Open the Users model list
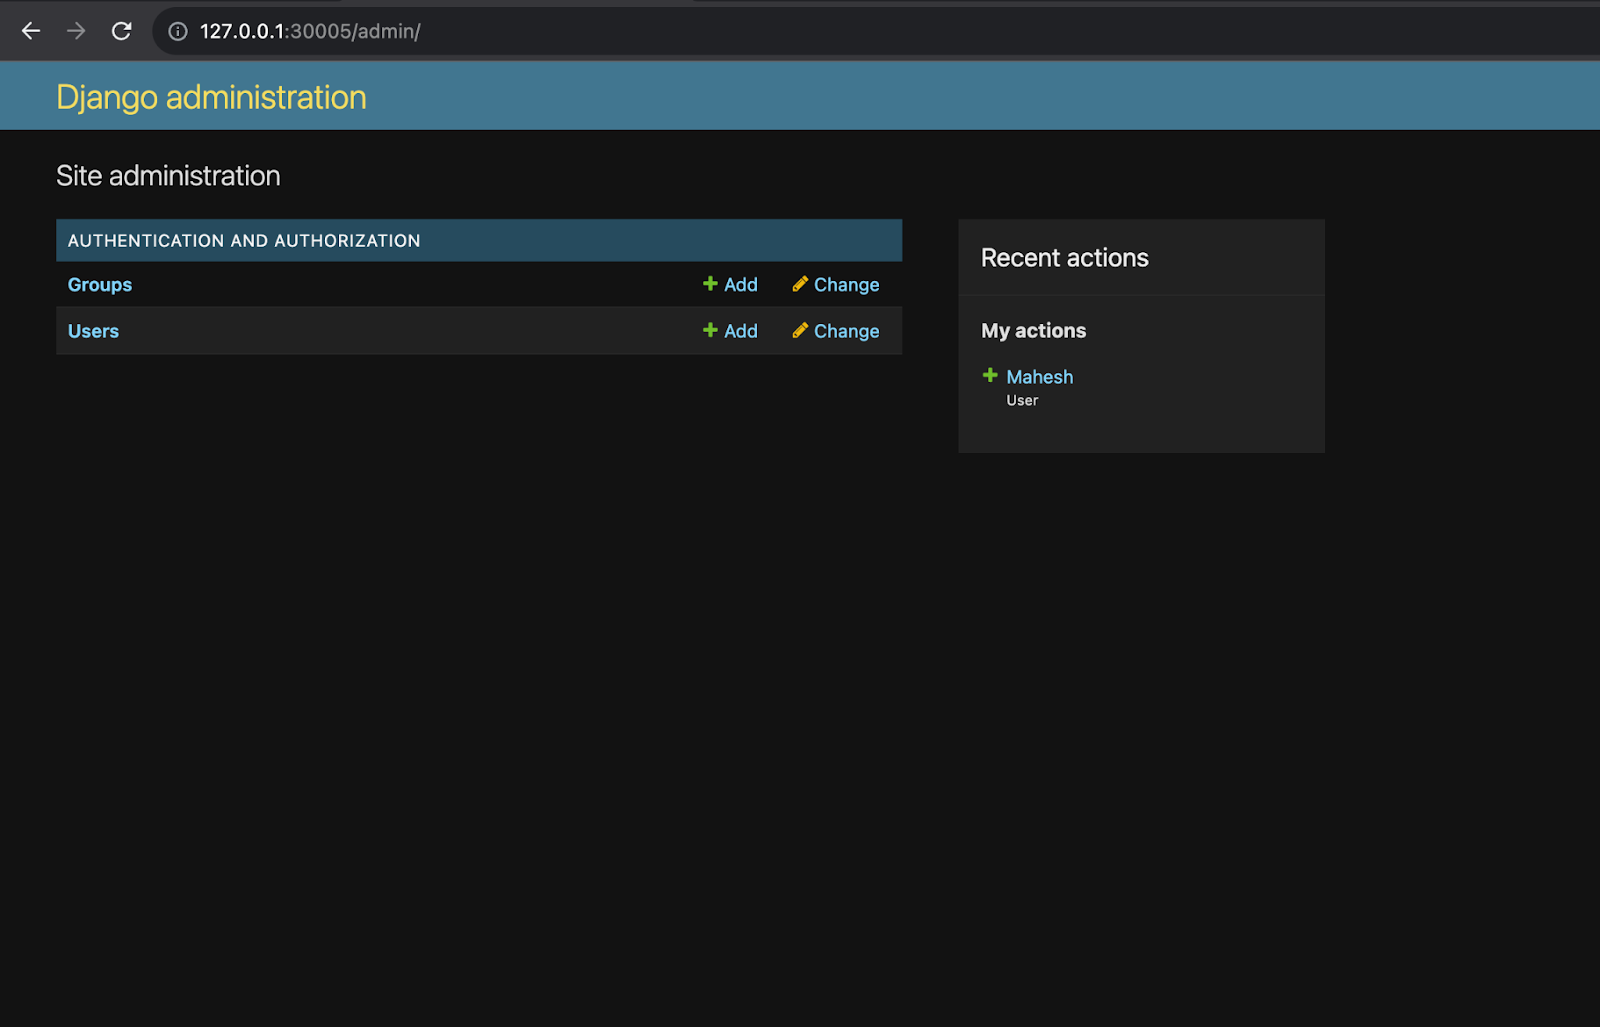 (x=93, y=331)
